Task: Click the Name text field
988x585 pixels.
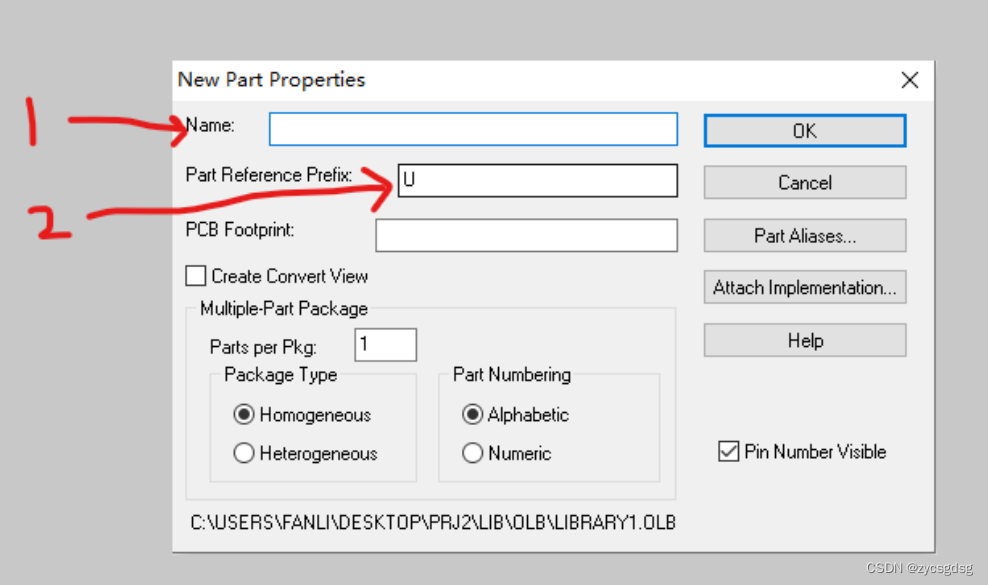Action: coord(472,130)
